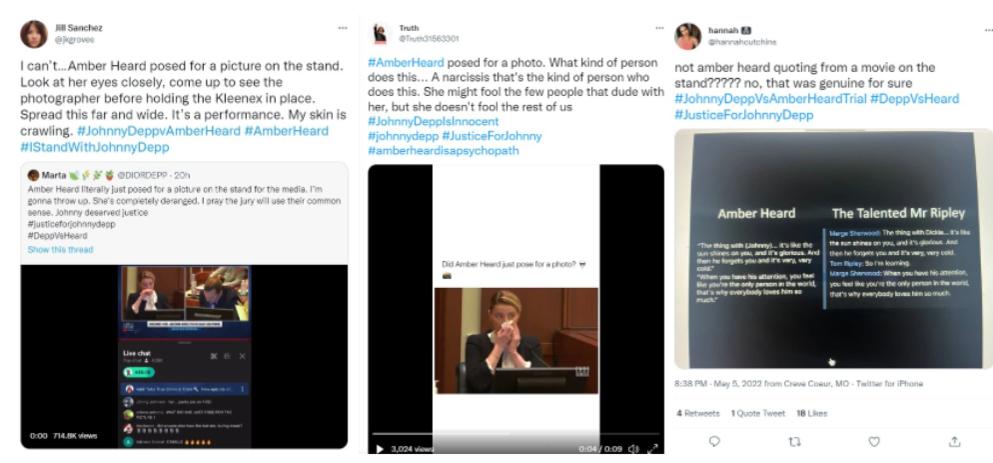Expand Truth video to fullscreen
Viewport: 993px width, 463px height.
652,449
